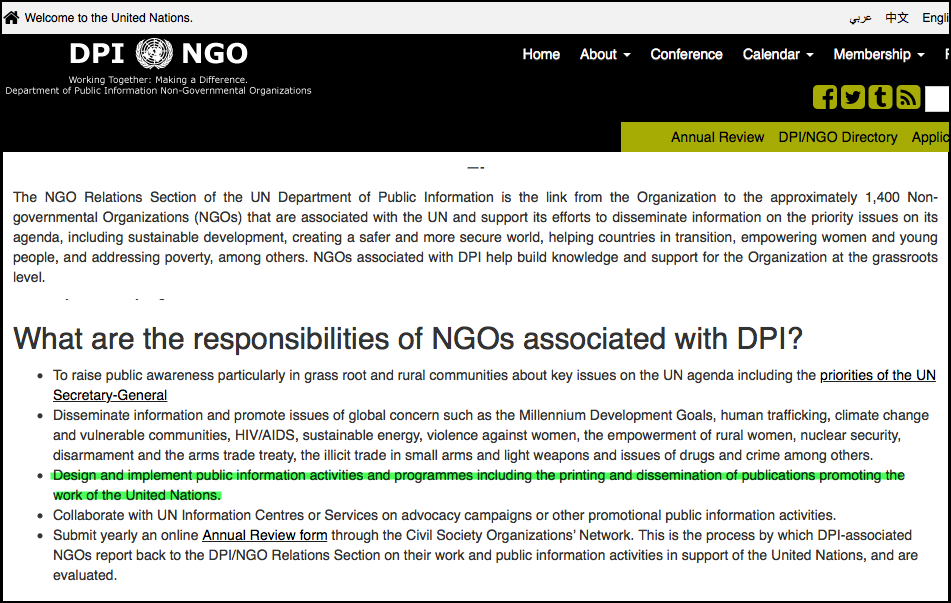
Task: Open the Annual Review form link
Action: click(x=264, y=535)
